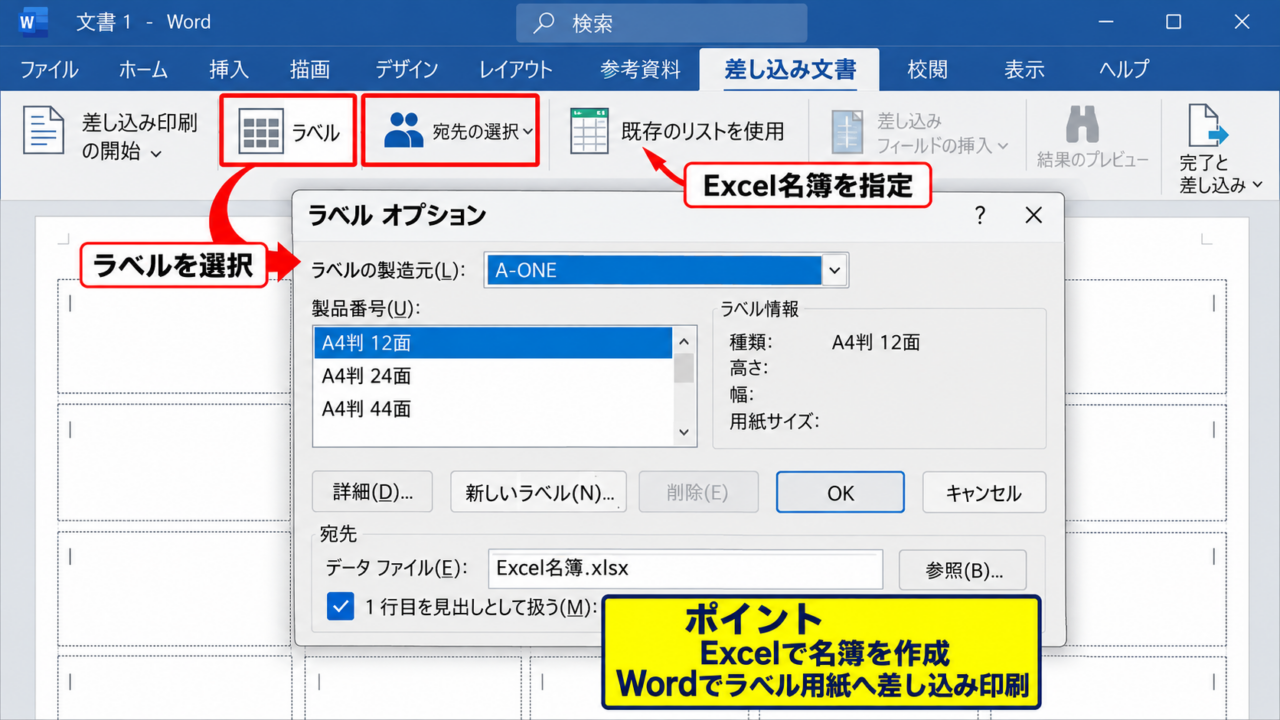Switch to the デザイン tab

(x=407, y=69)
